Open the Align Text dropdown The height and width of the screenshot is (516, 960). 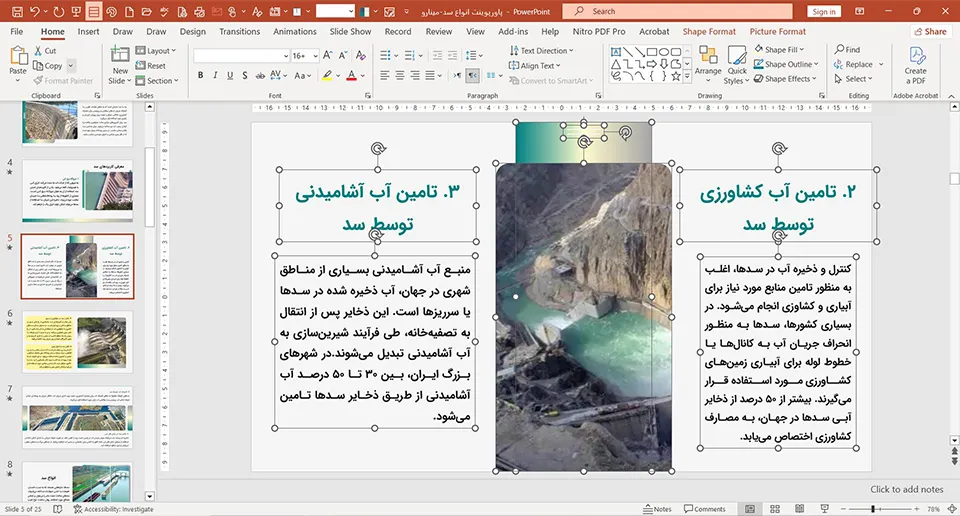pyautogui.click(x=534, y=65)
